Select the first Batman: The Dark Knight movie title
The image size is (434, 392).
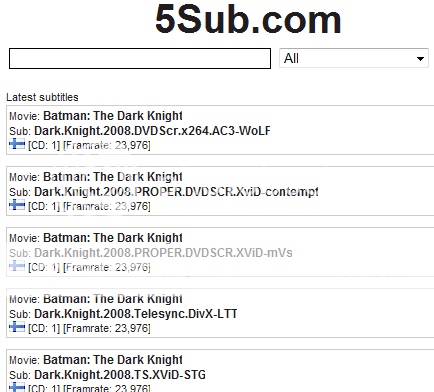click(113, 116)
